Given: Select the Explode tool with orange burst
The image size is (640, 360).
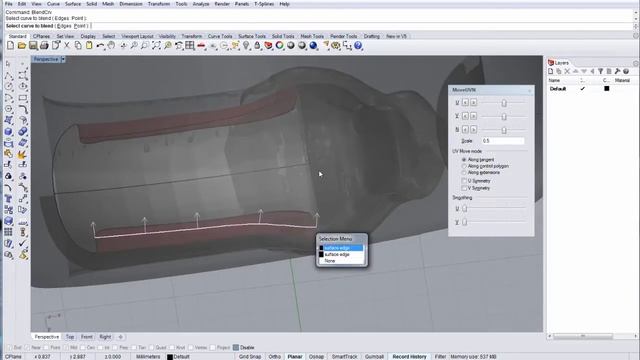Looking at the screenshot, I should (x=23, y=154).
